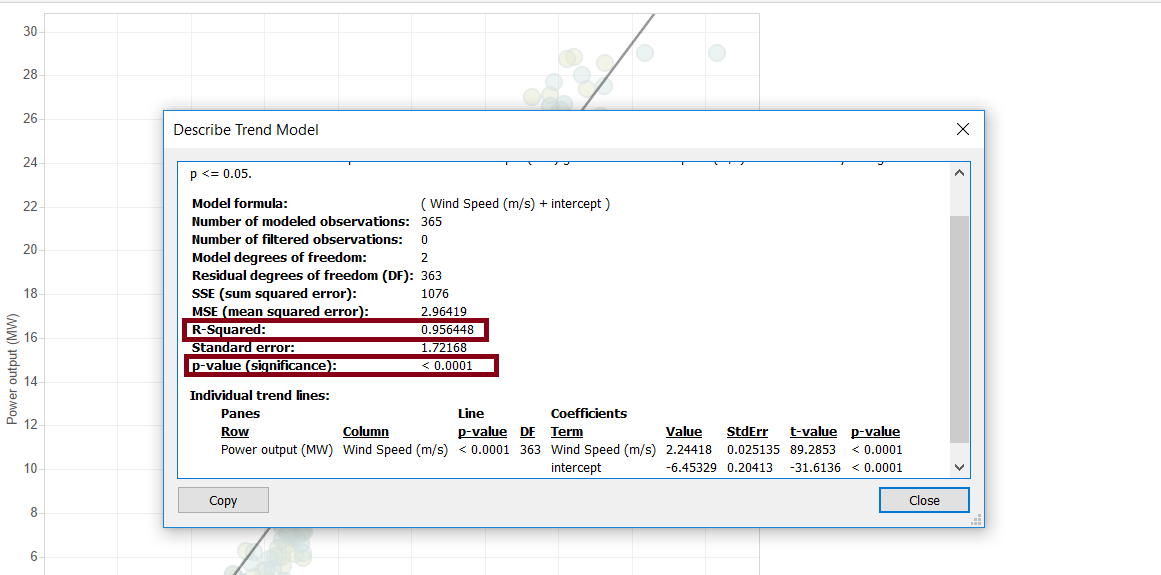Viewport: 1161px width, 575px height.
Task: Click the Value column header
Action: tap(683, 431)
